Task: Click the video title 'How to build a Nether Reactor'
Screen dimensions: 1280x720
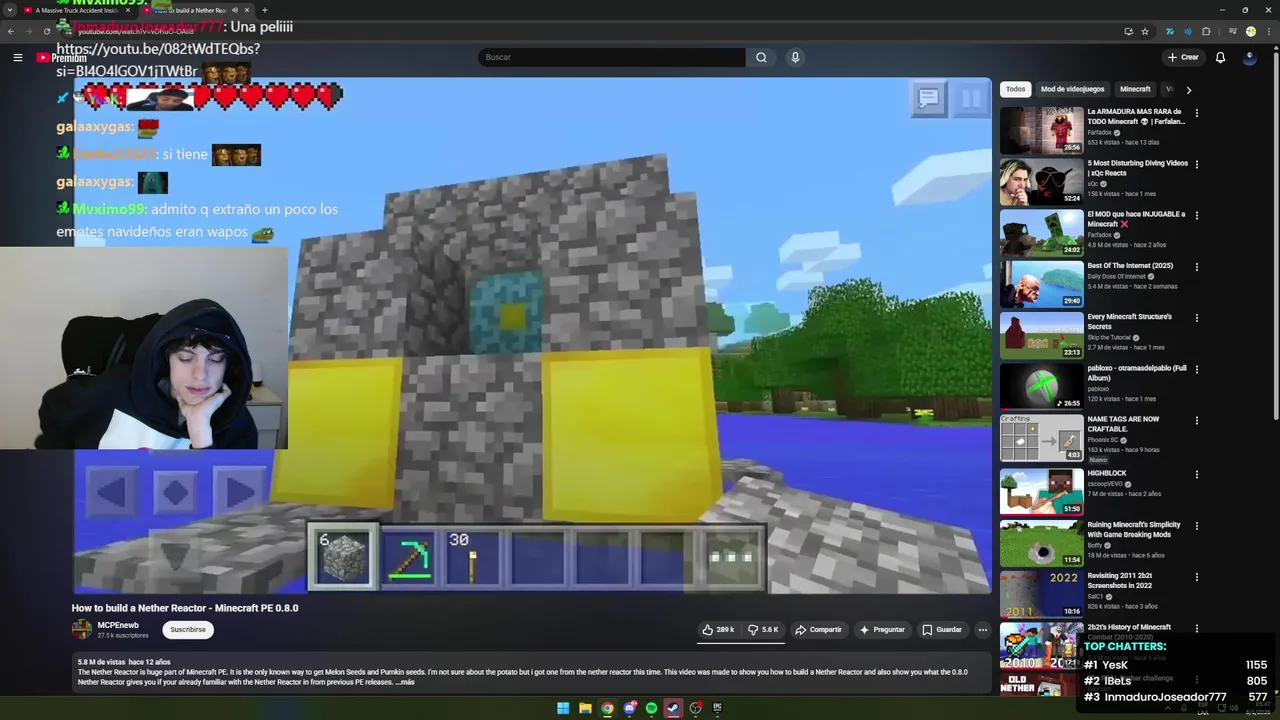Action: (185, 608)
